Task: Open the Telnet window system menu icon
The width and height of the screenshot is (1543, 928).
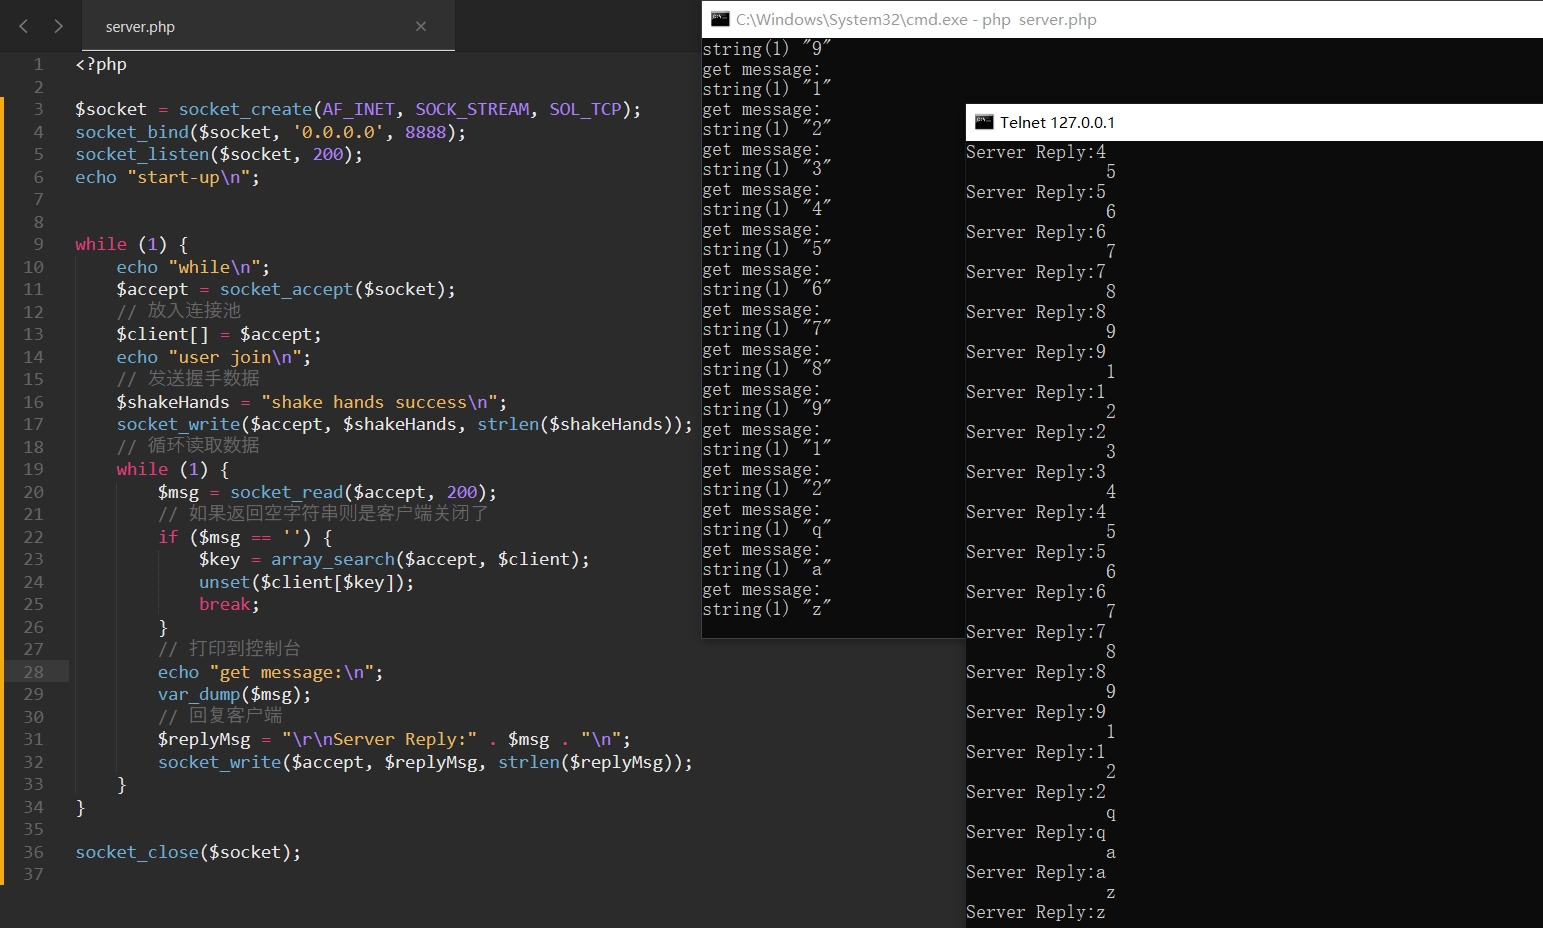Action: point(984,122)
